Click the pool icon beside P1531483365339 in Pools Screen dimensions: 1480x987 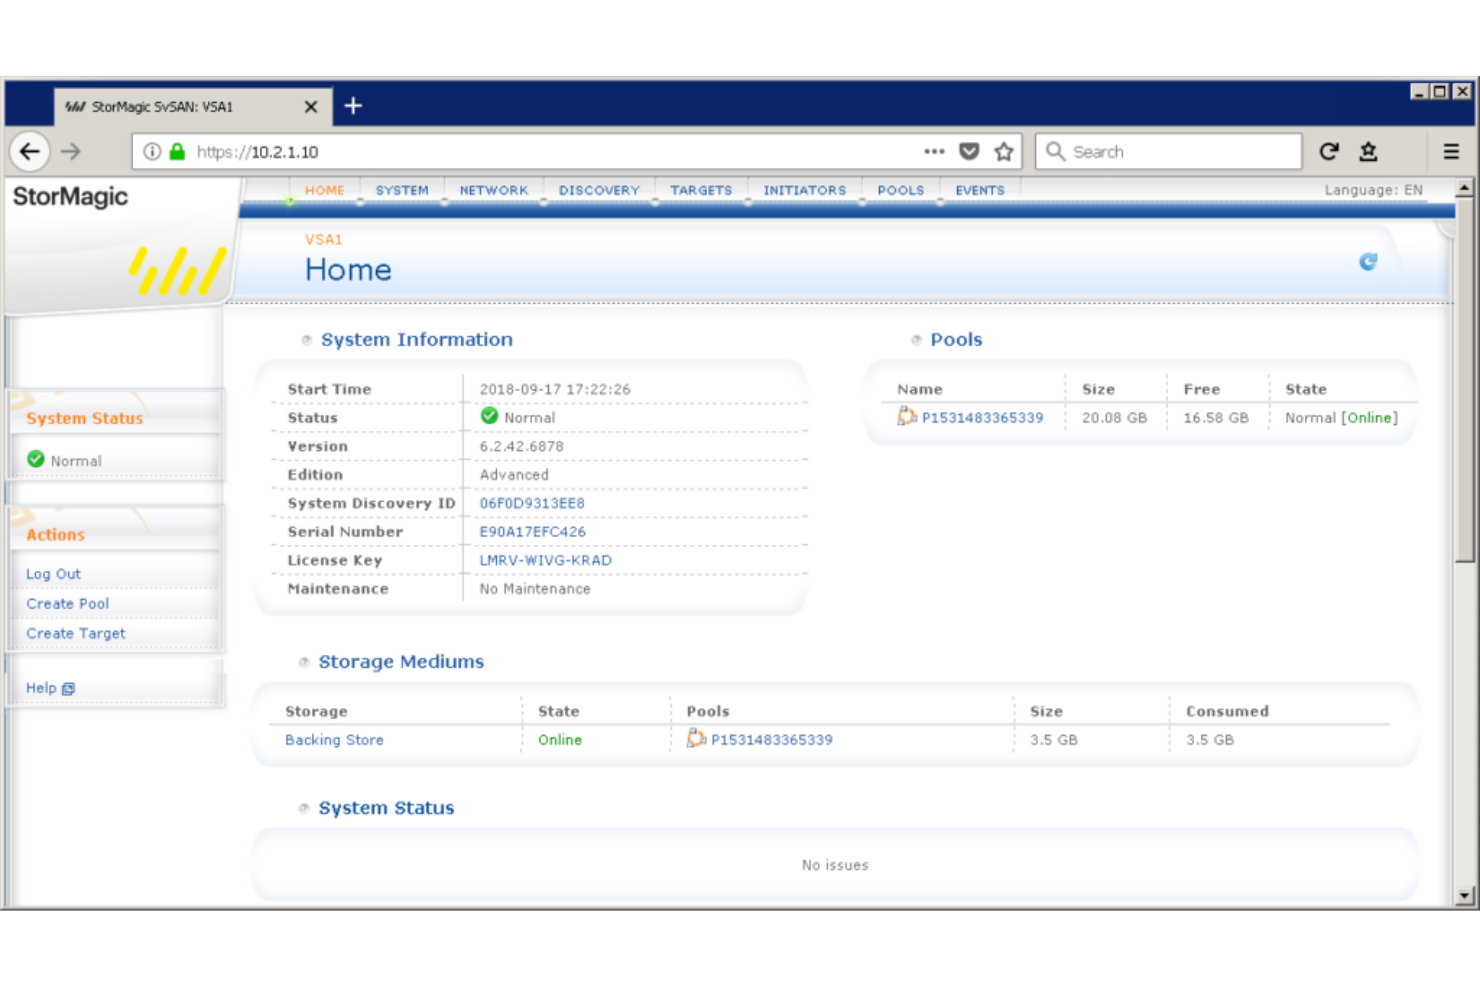point(906,417)
